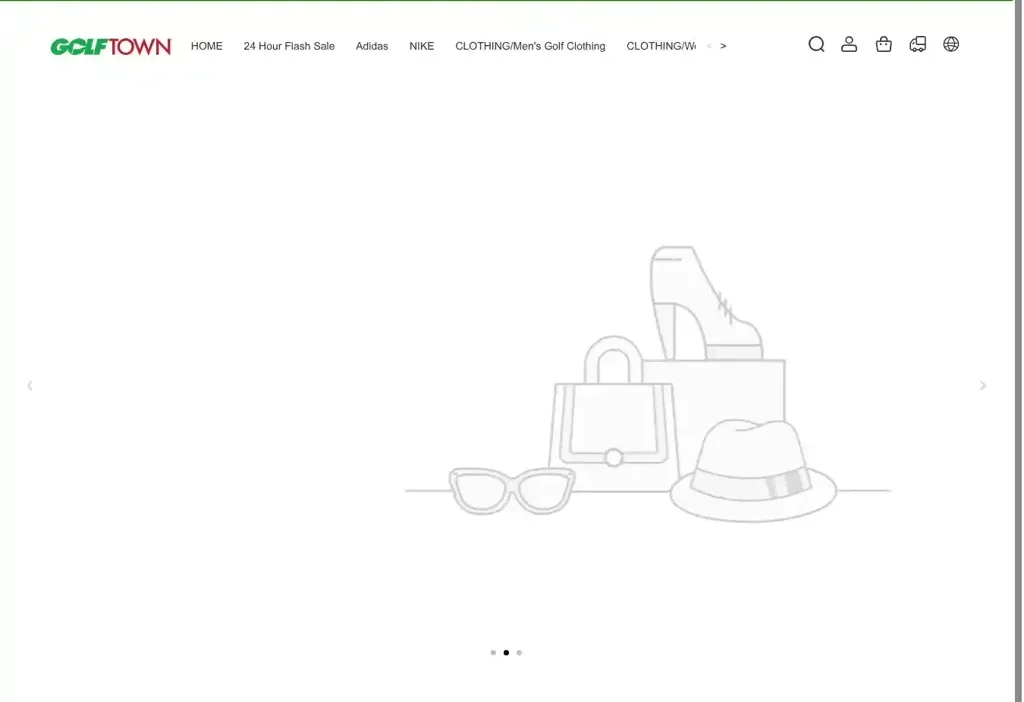Viewport: 1024px width, 702px height.
Task: Visit the 24 Hour Flash Sale link
Action: pyautogui.click(x=289, y=45)
